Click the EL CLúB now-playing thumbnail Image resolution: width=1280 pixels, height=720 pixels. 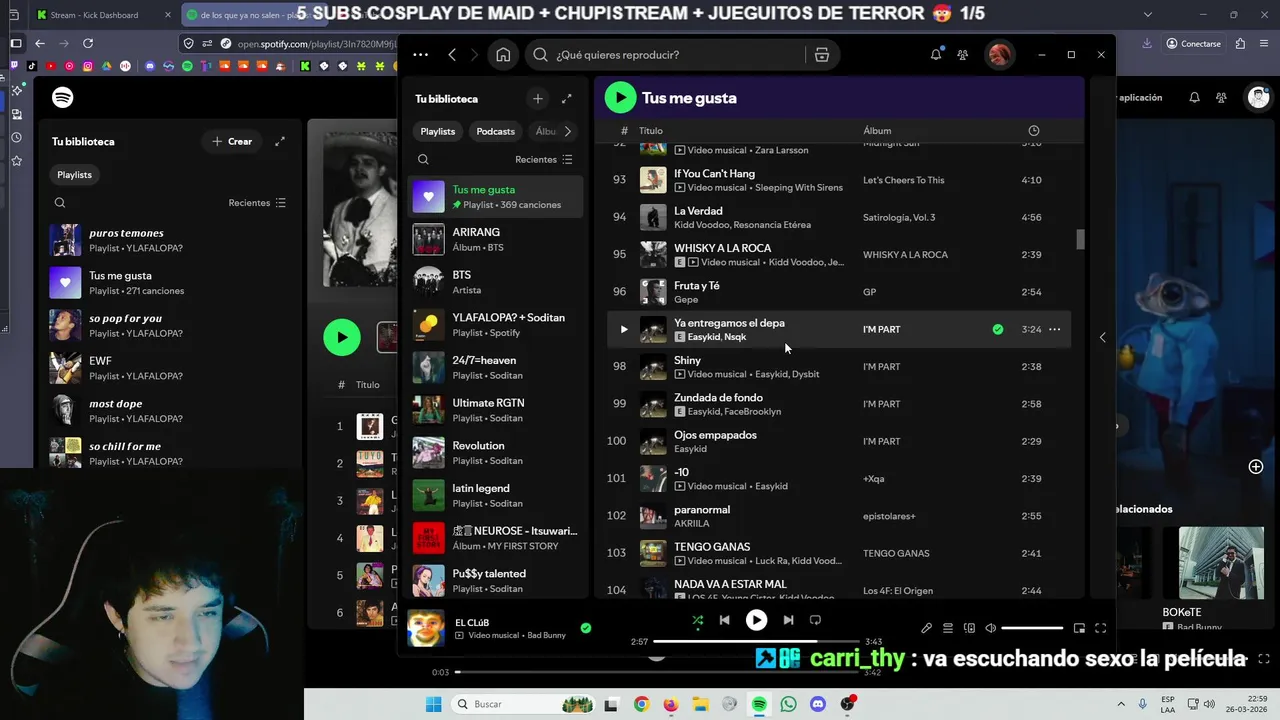(x=426, y=628)
